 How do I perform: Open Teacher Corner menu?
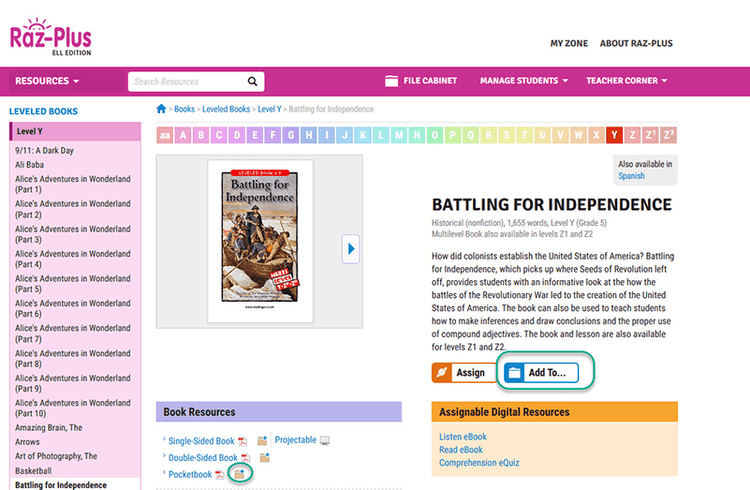(627, 81)
